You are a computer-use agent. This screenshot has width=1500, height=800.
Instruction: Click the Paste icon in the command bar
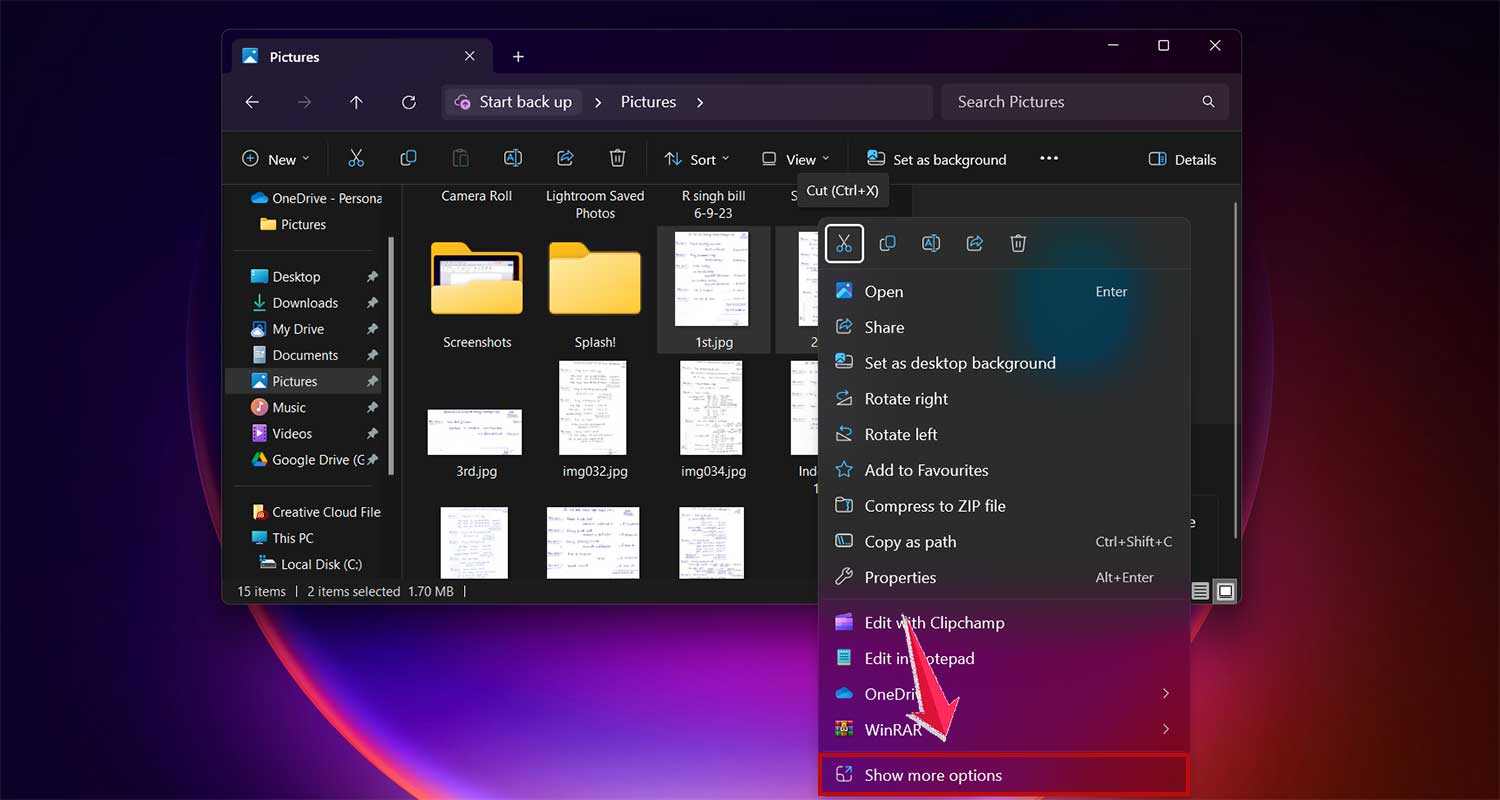click(460, 158)
